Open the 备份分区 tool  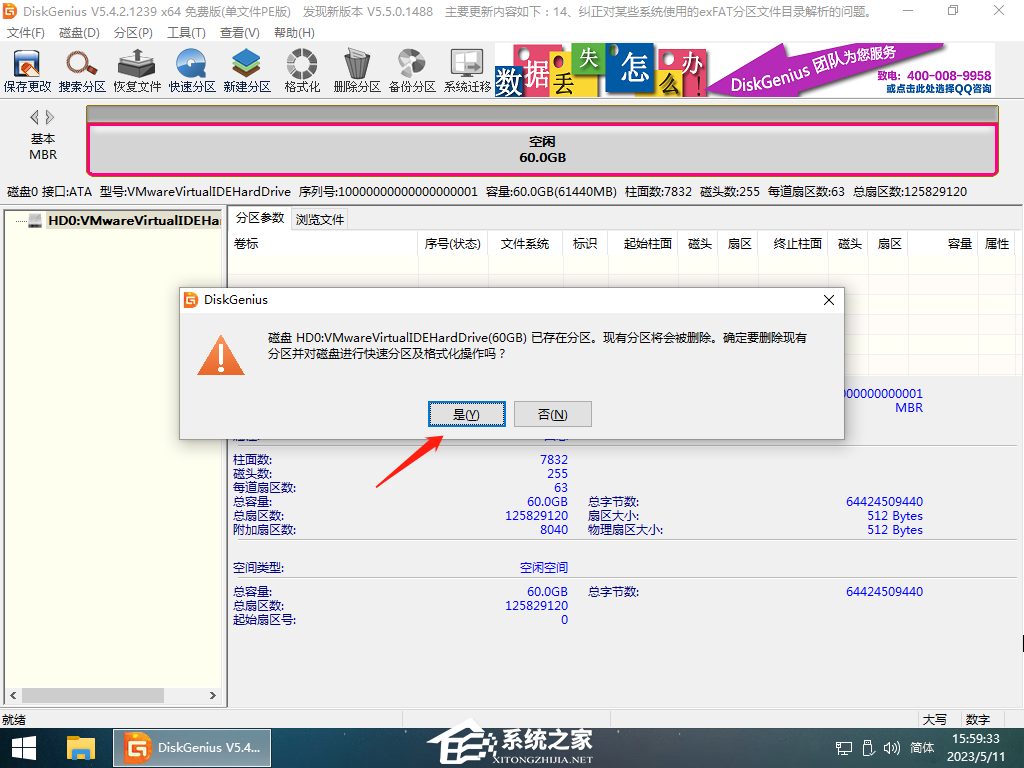pyautogui.click(x=412, y=71)
